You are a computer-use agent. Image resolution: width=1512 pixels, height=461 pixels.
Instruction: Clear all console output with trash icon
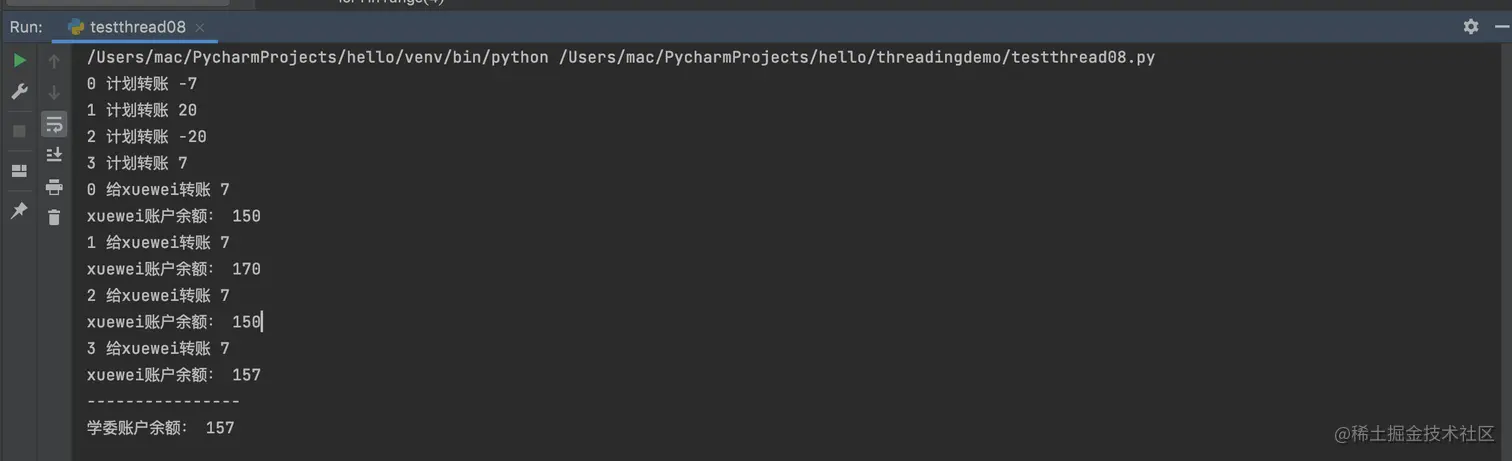tap(54, 217)
